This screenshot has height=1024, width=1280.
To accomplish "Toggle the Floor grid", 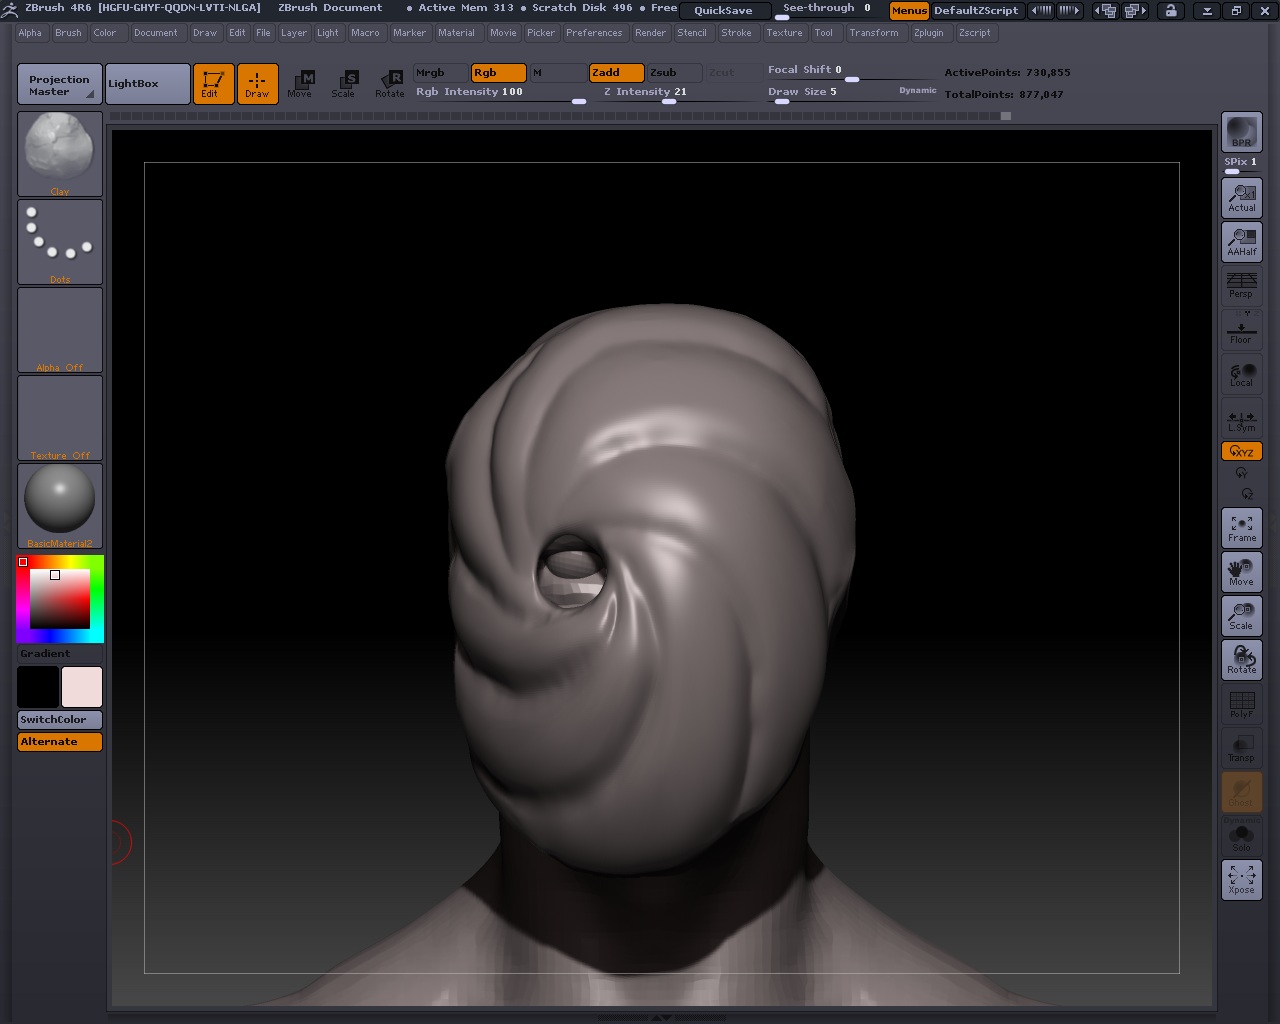I will pyautogui.click(x=1242, y=330).
